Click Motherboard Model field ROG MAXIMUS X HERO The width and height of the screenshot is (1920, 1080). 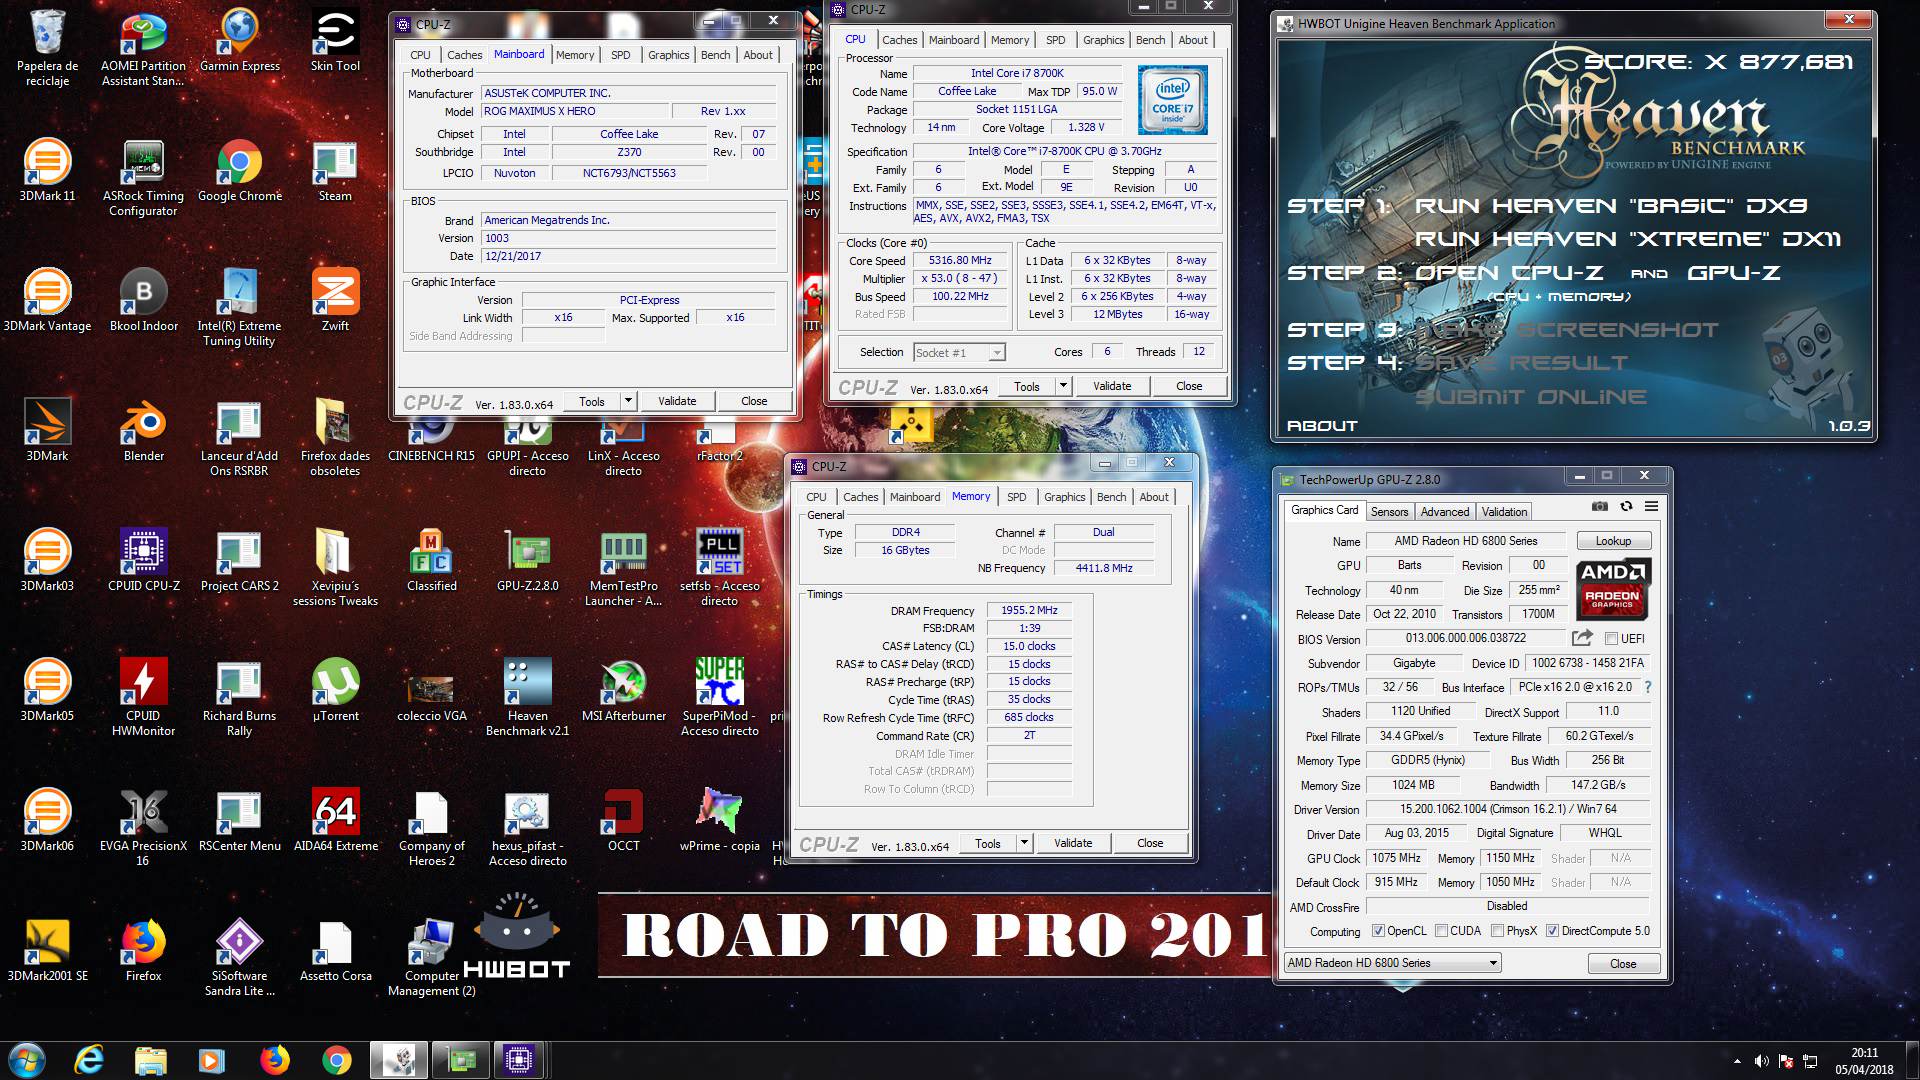574,111
